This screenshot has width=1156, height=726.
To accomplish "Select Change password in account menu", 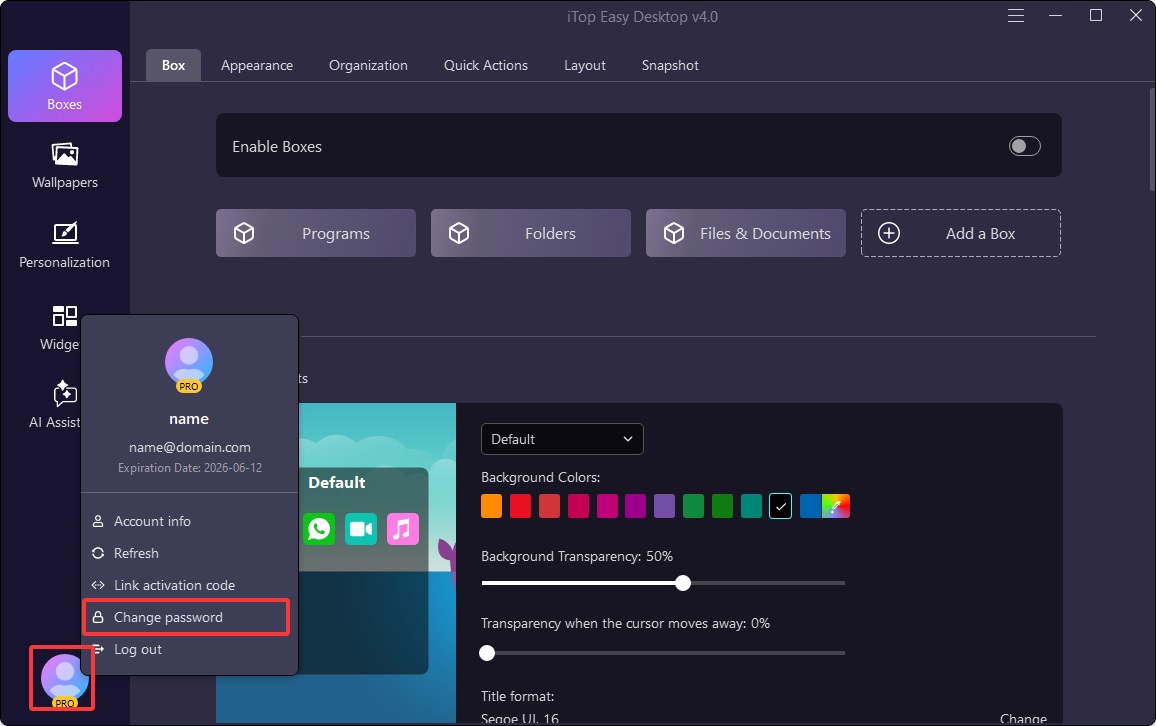I will click(x=168, y=617).
